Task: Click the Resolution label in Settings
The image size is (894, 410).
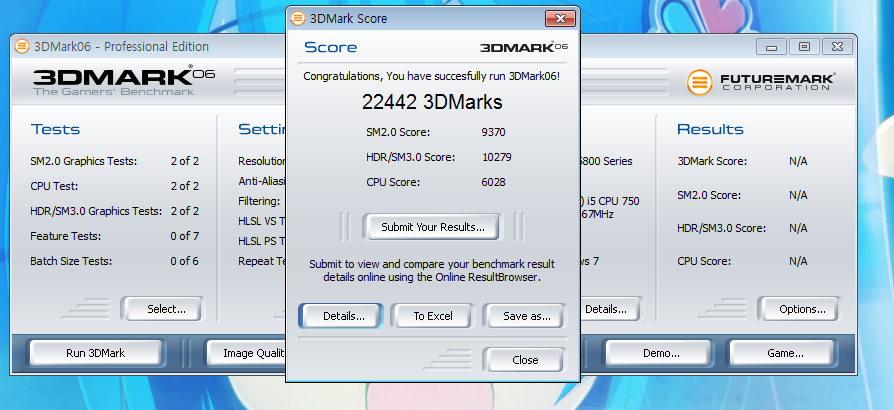Action: tap(262, 161)
